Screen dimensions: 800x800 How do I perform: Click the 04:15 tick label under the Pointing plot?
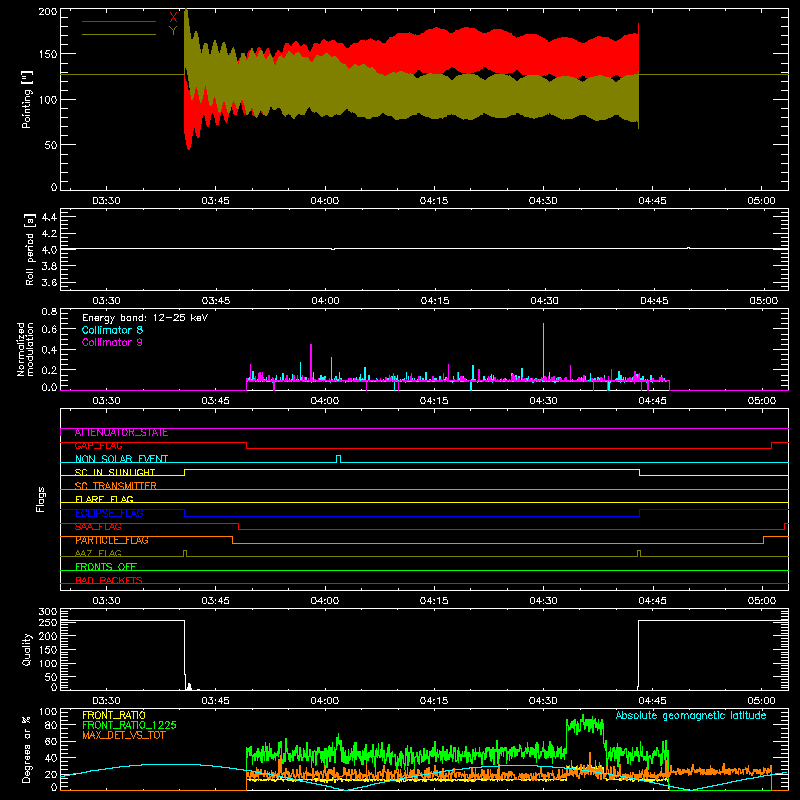tap(434, 201)
